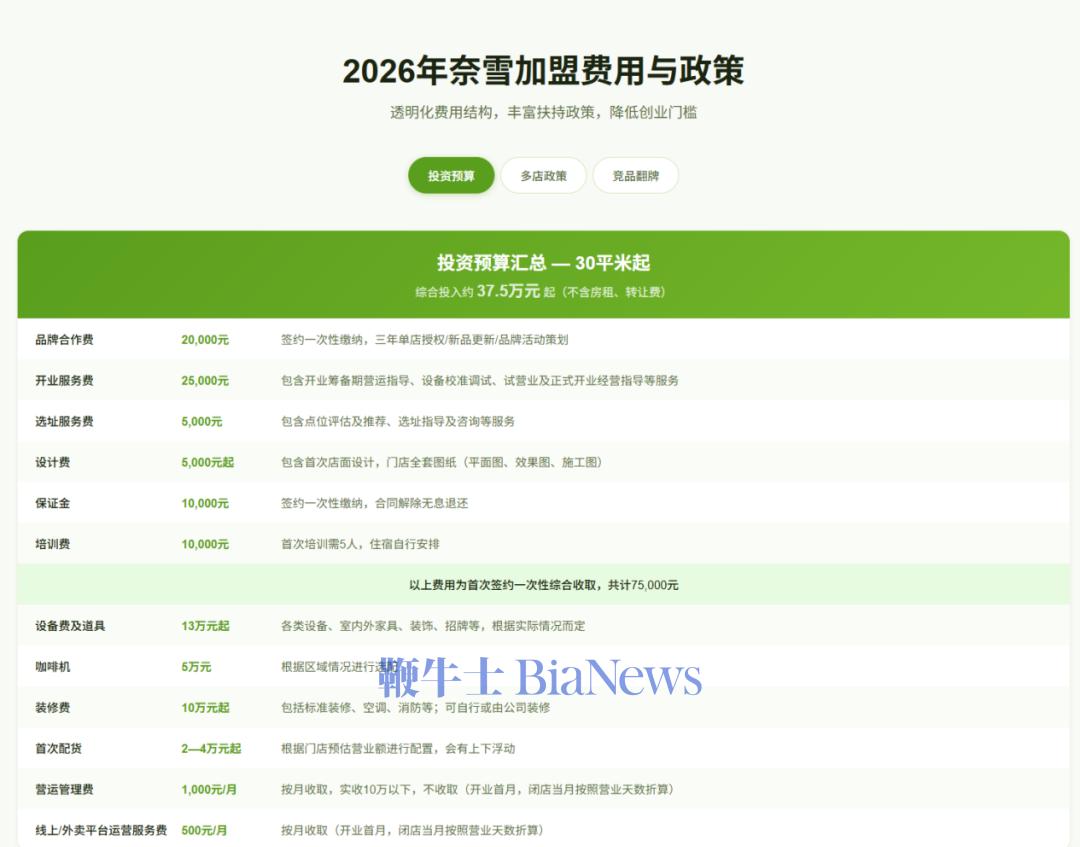1080x847 pixels.
Task: Click the 20,000元 brand fee amount
Action: [x=205, y=339]
